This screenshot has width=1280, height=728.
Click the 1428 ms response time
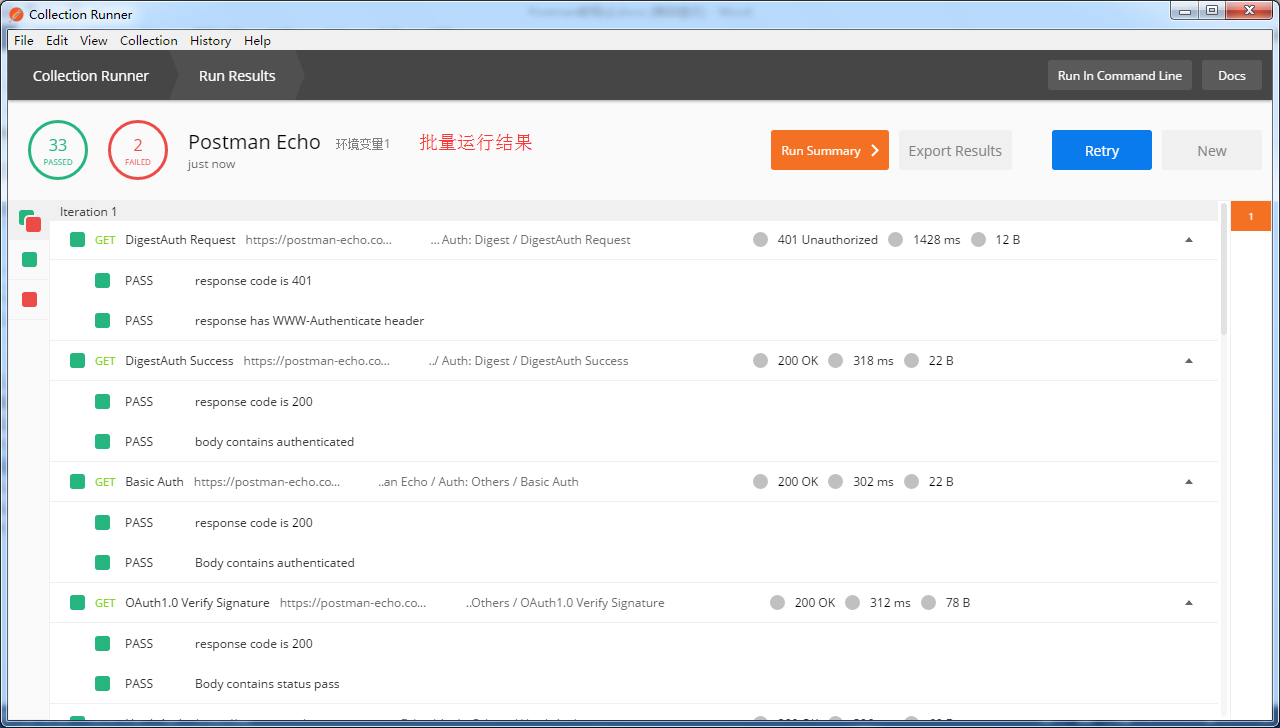click(937, 240)
